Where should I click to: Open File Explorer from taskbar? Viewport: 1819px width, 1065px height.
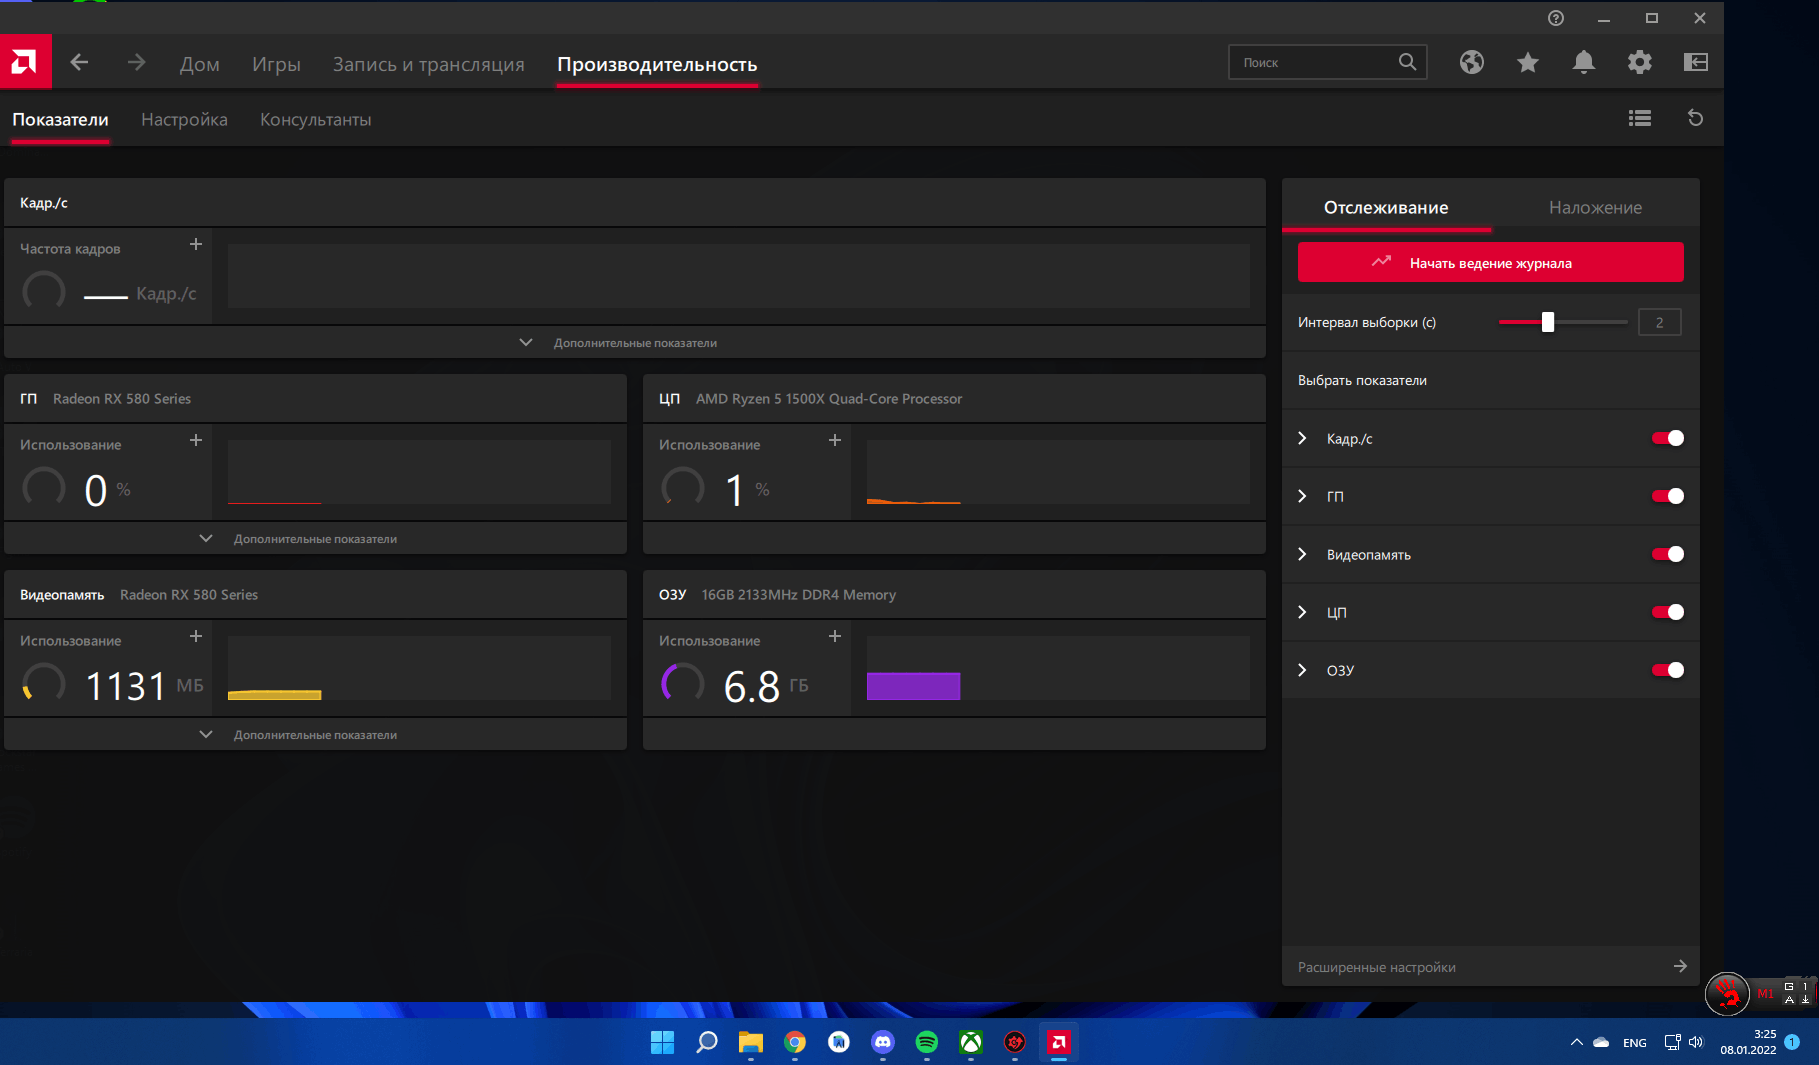click(x=750, y=1042)
